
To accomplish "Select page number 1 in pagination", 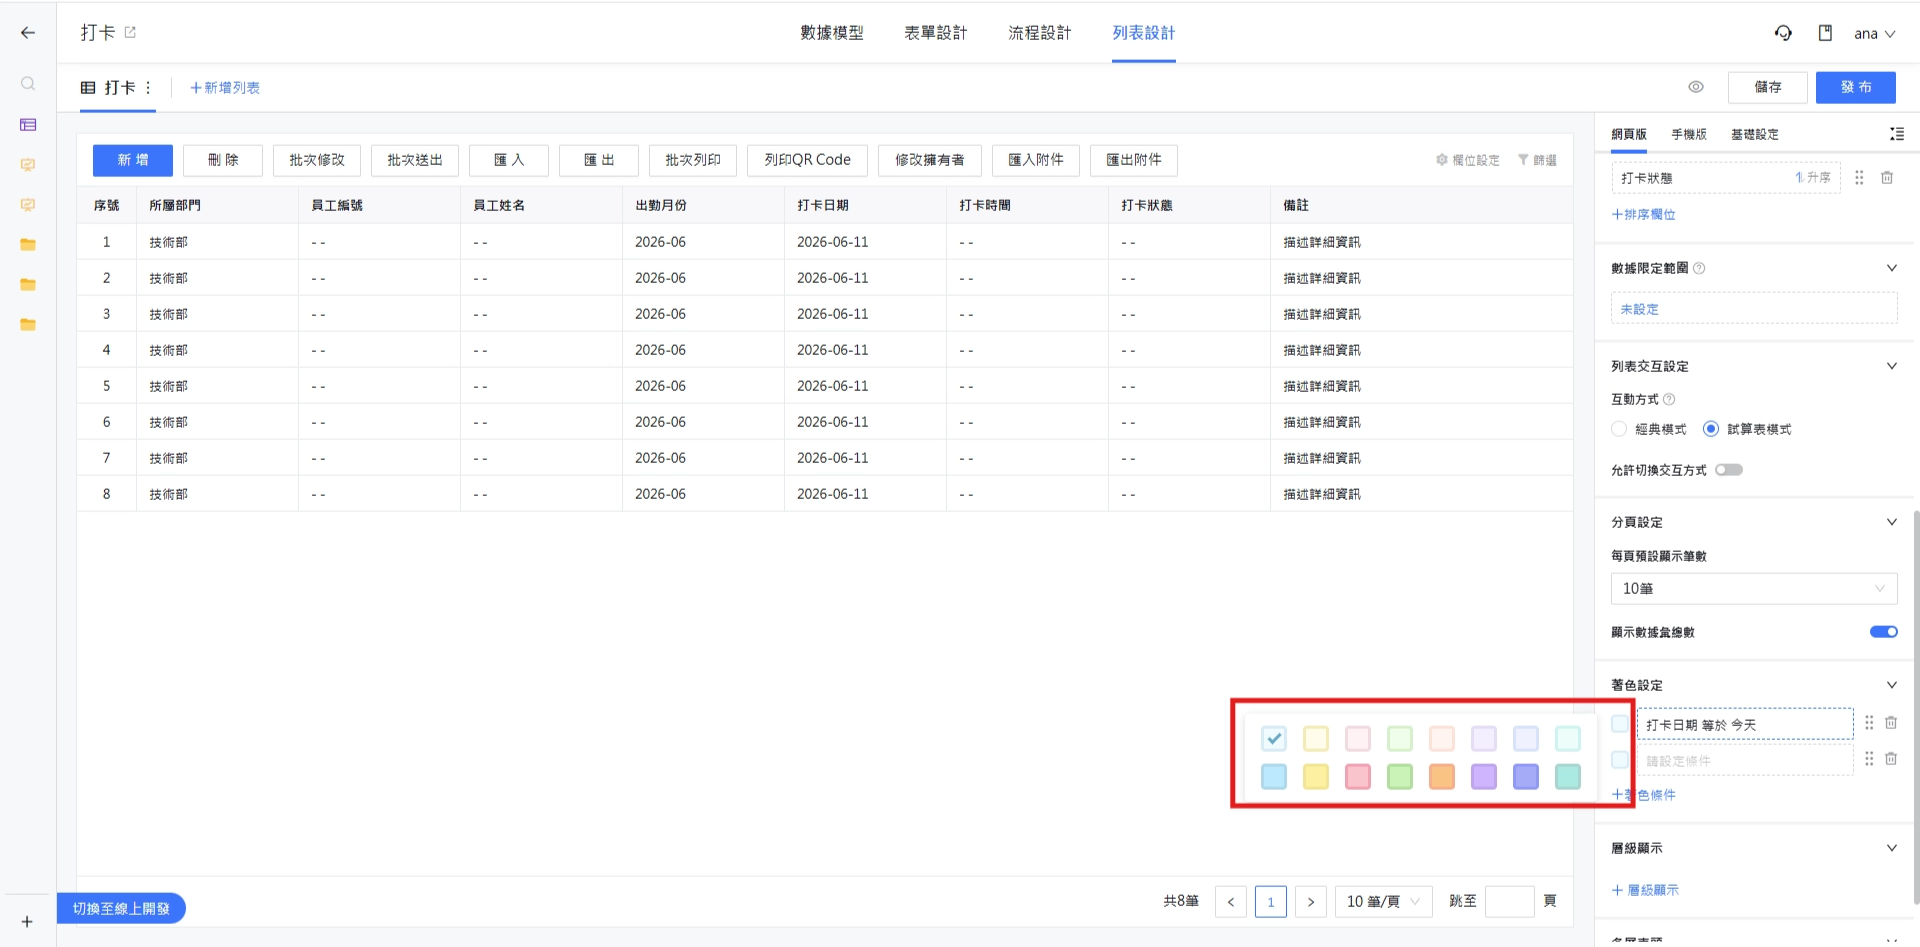I will coord(1271,902).
